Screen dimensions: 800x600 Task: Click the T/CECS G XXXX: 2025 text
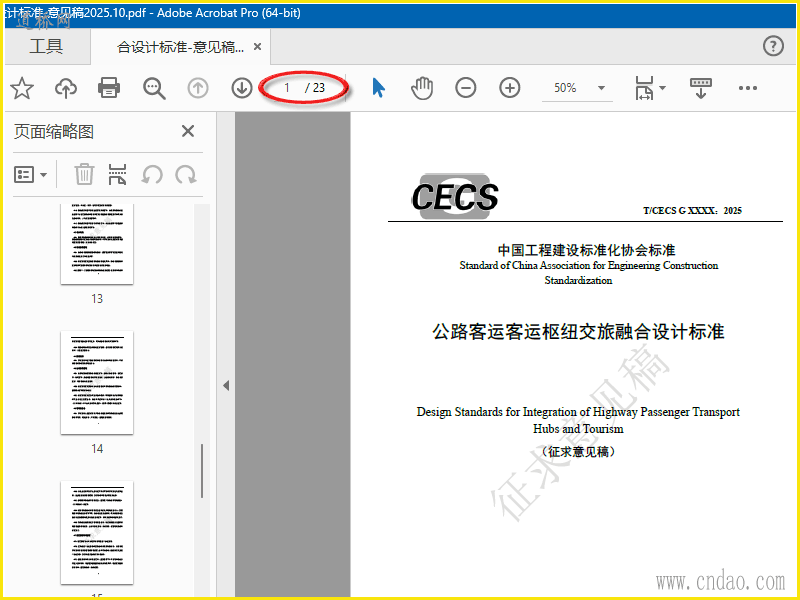pos(692,210)
